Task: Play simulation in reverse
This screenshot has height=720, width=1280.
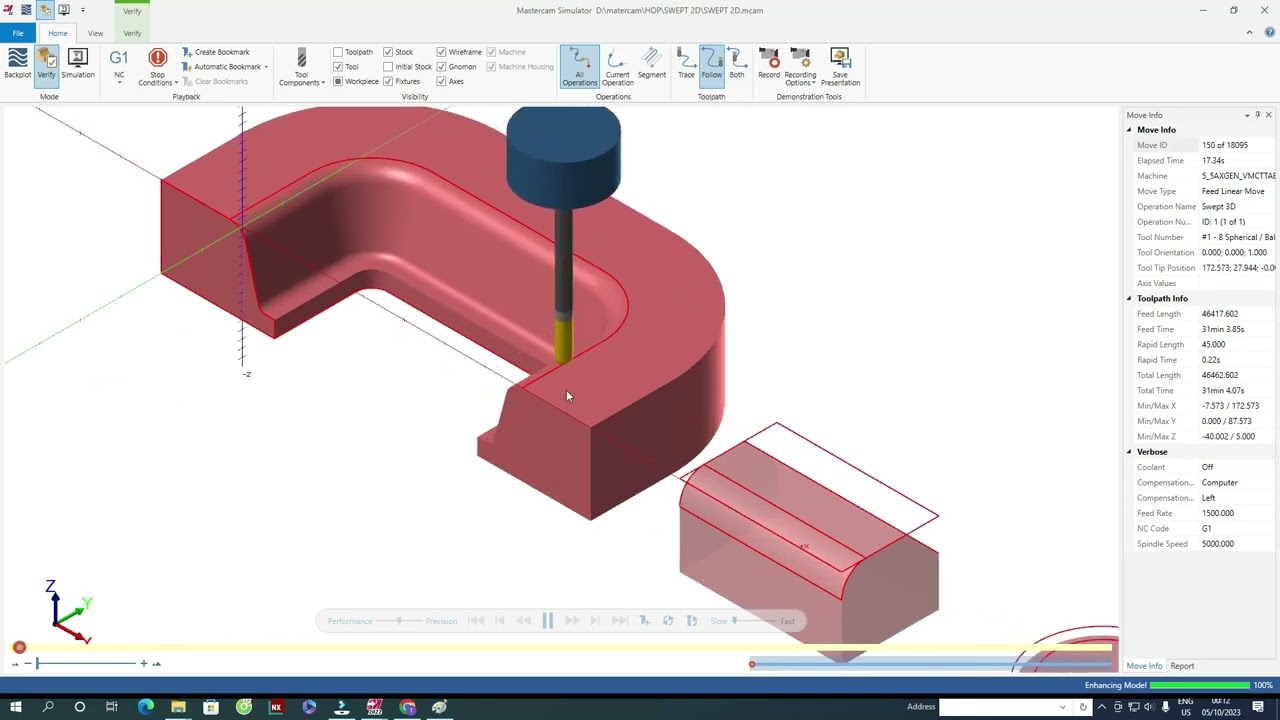Action: click(523, 621)
